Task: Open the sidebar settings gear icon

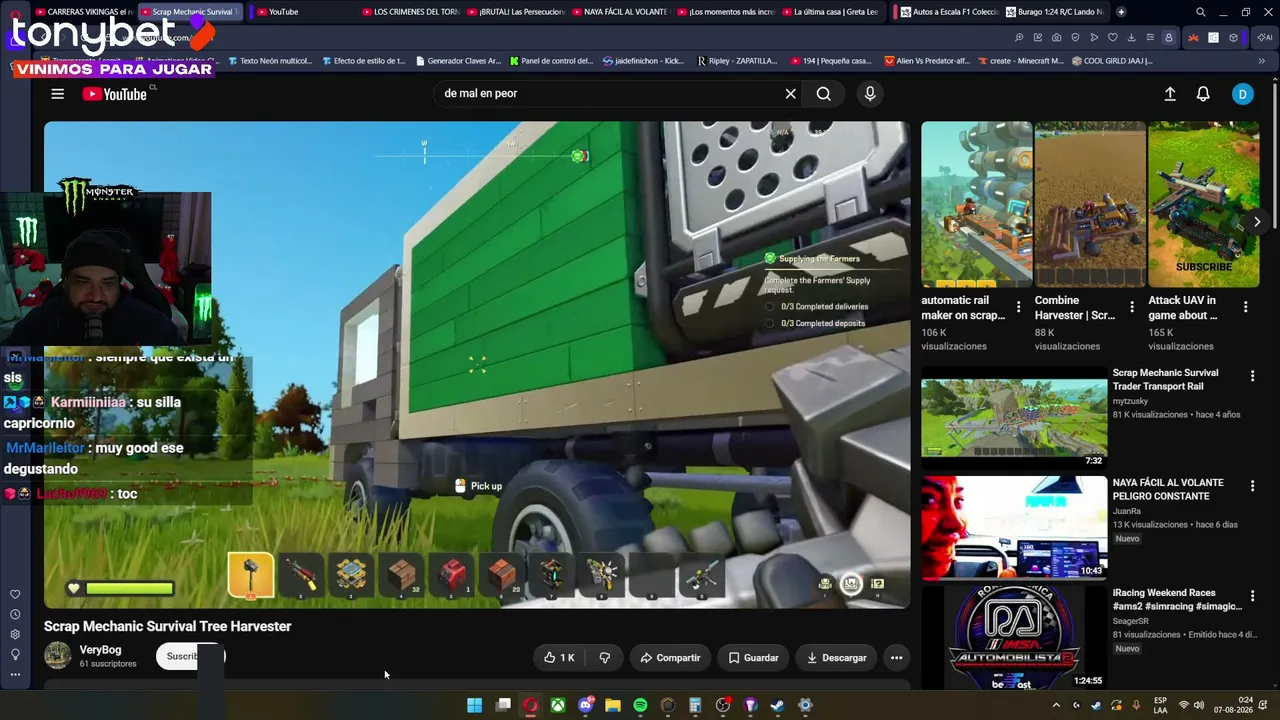Action: (15, 634)
